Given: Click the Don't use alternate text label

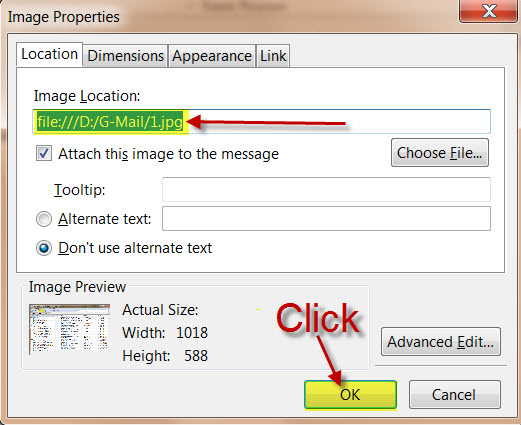Looking at the screenshot, I should pyautogui.click(x=135, y=248).
